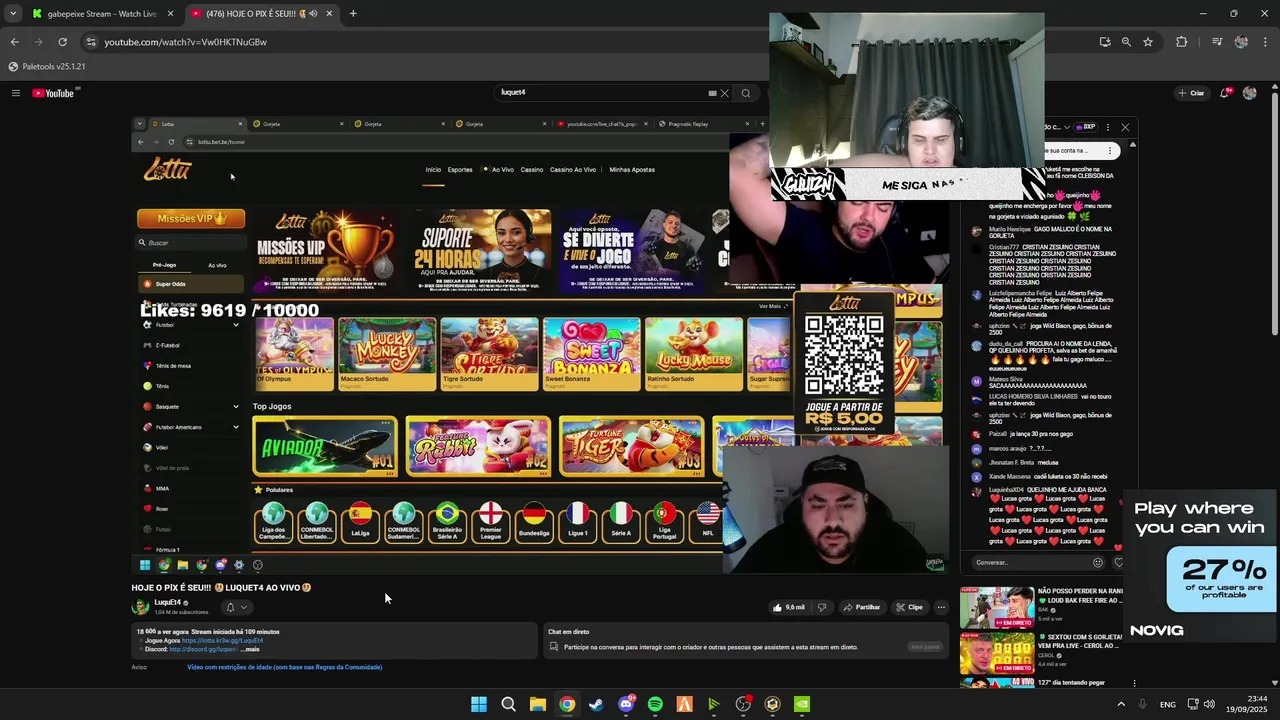
Task: Open Chrome extensions puzzle icon
Action: point(1182,42)
